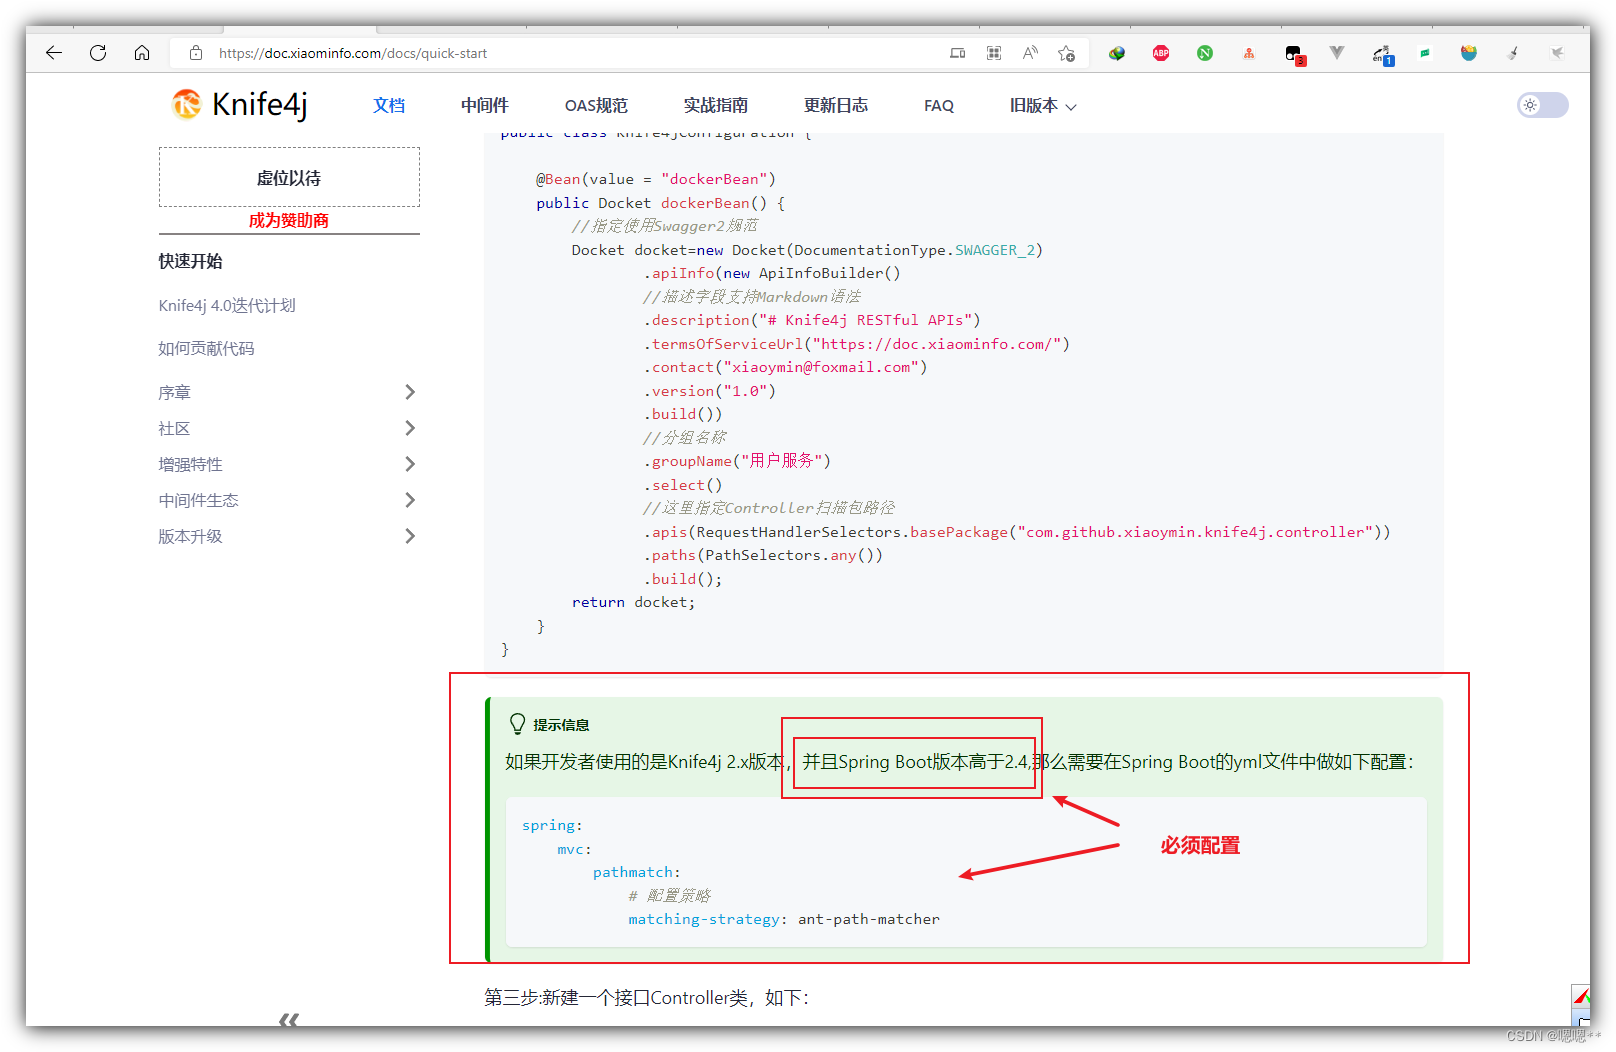Start read aloud icon in address bar

1030,53
